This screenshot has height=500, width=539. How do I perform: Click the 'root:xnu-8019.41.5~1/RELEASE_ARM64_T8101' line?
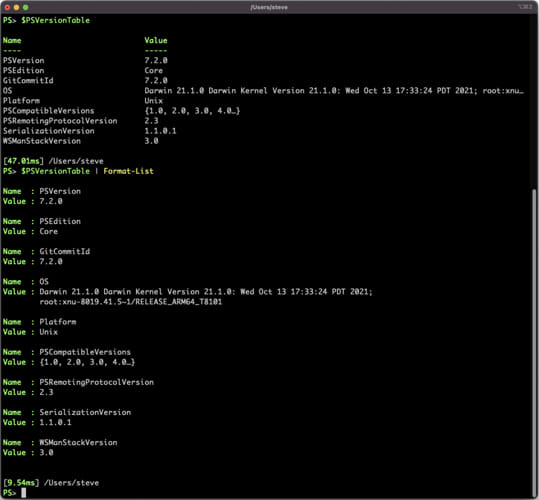131,302
